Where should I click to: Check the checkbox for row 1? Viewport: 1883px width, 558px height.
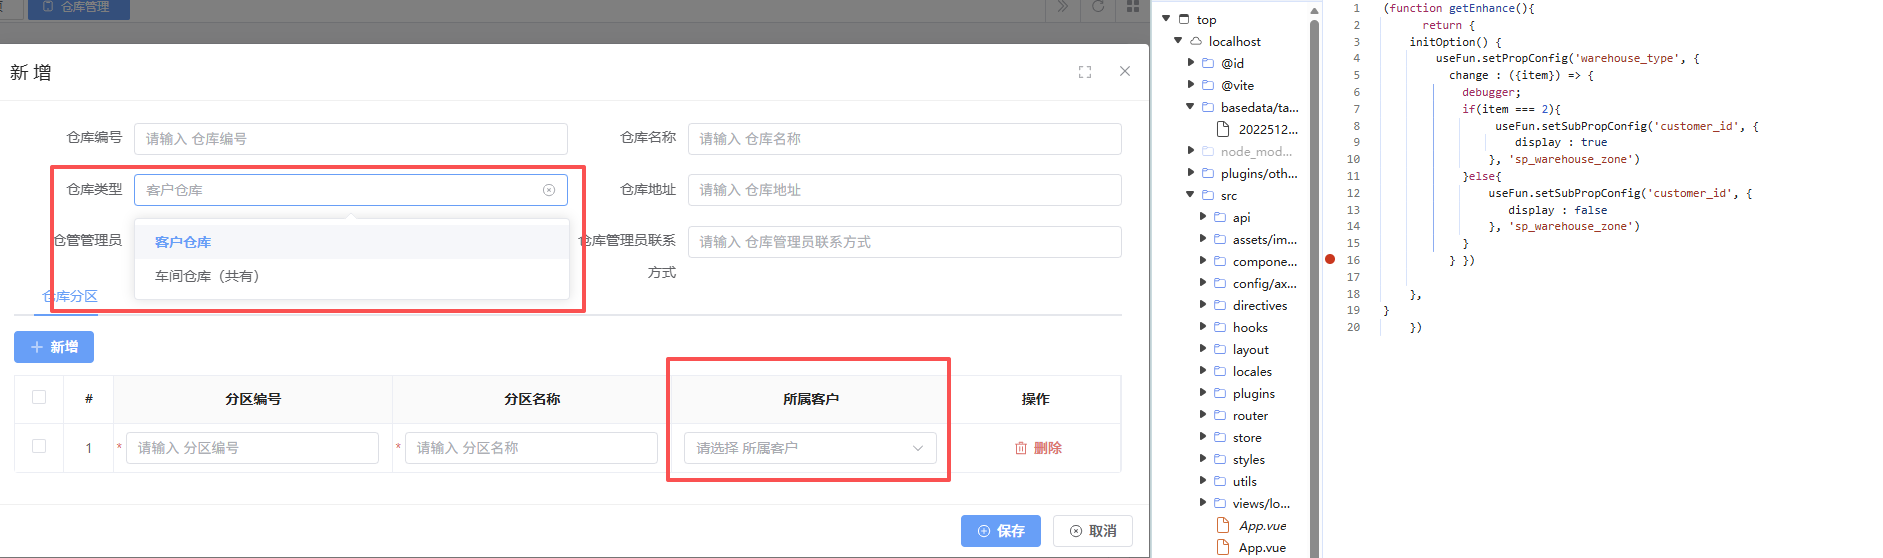pos(39,446)
